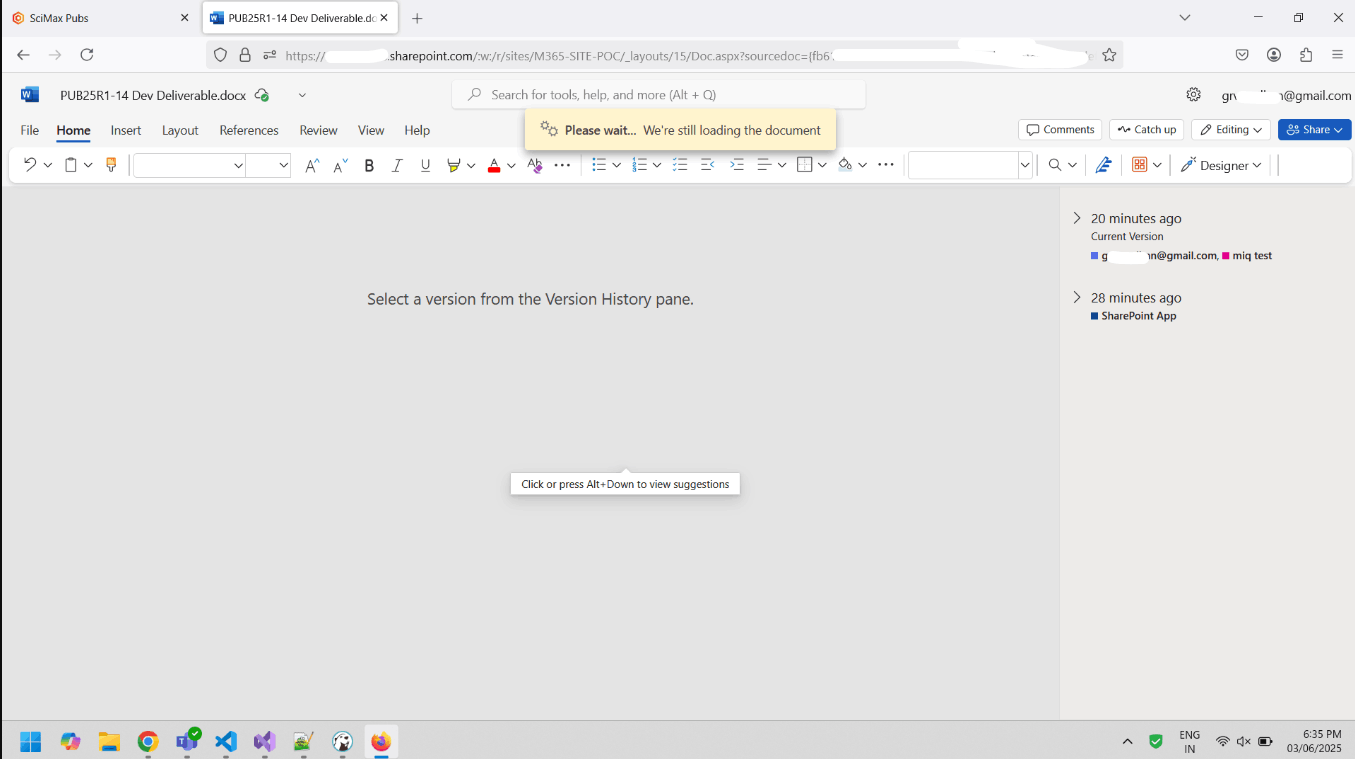
Task: Switch to the Review ribbon tab
Action: pos(318,130)
